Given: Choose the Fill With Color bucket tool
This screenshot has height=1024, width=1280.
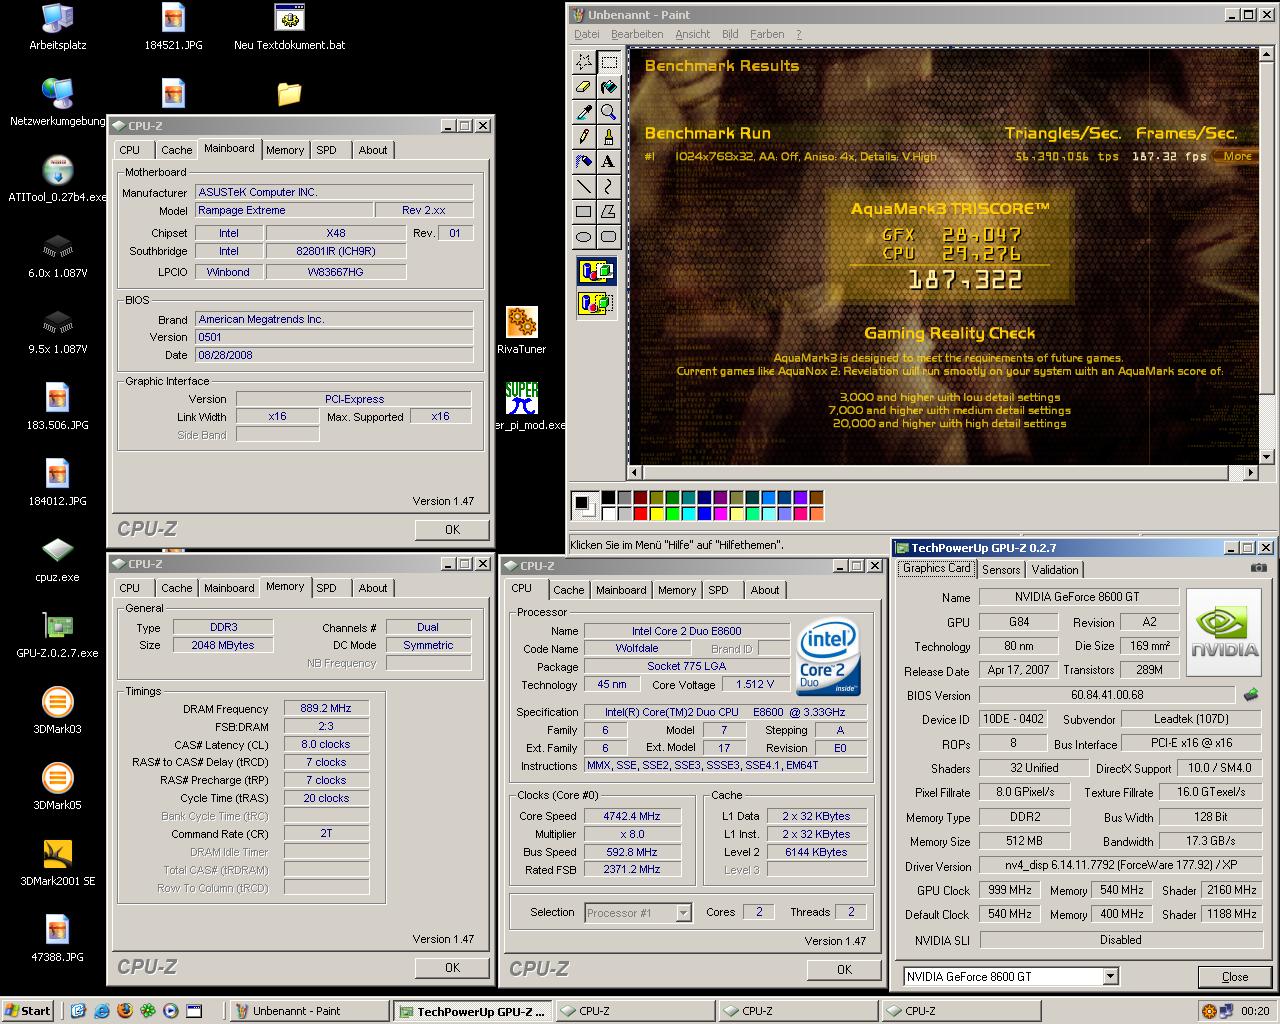Looking at the screenshot, I should click(x=608, y=87).
